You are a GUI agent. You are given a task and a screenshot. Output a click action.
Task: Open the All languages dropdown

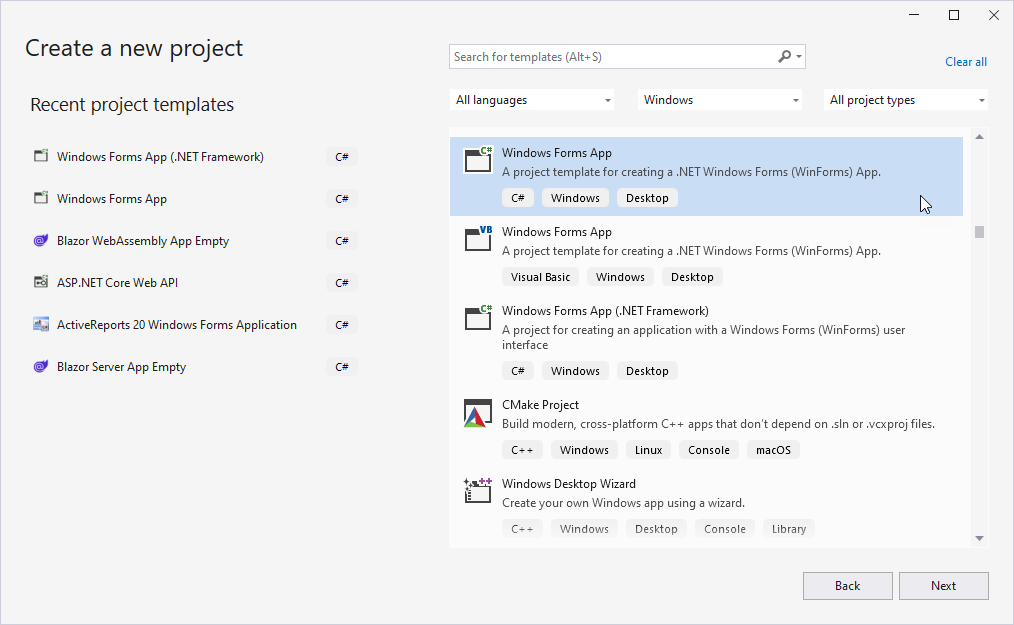click(532, 100)
